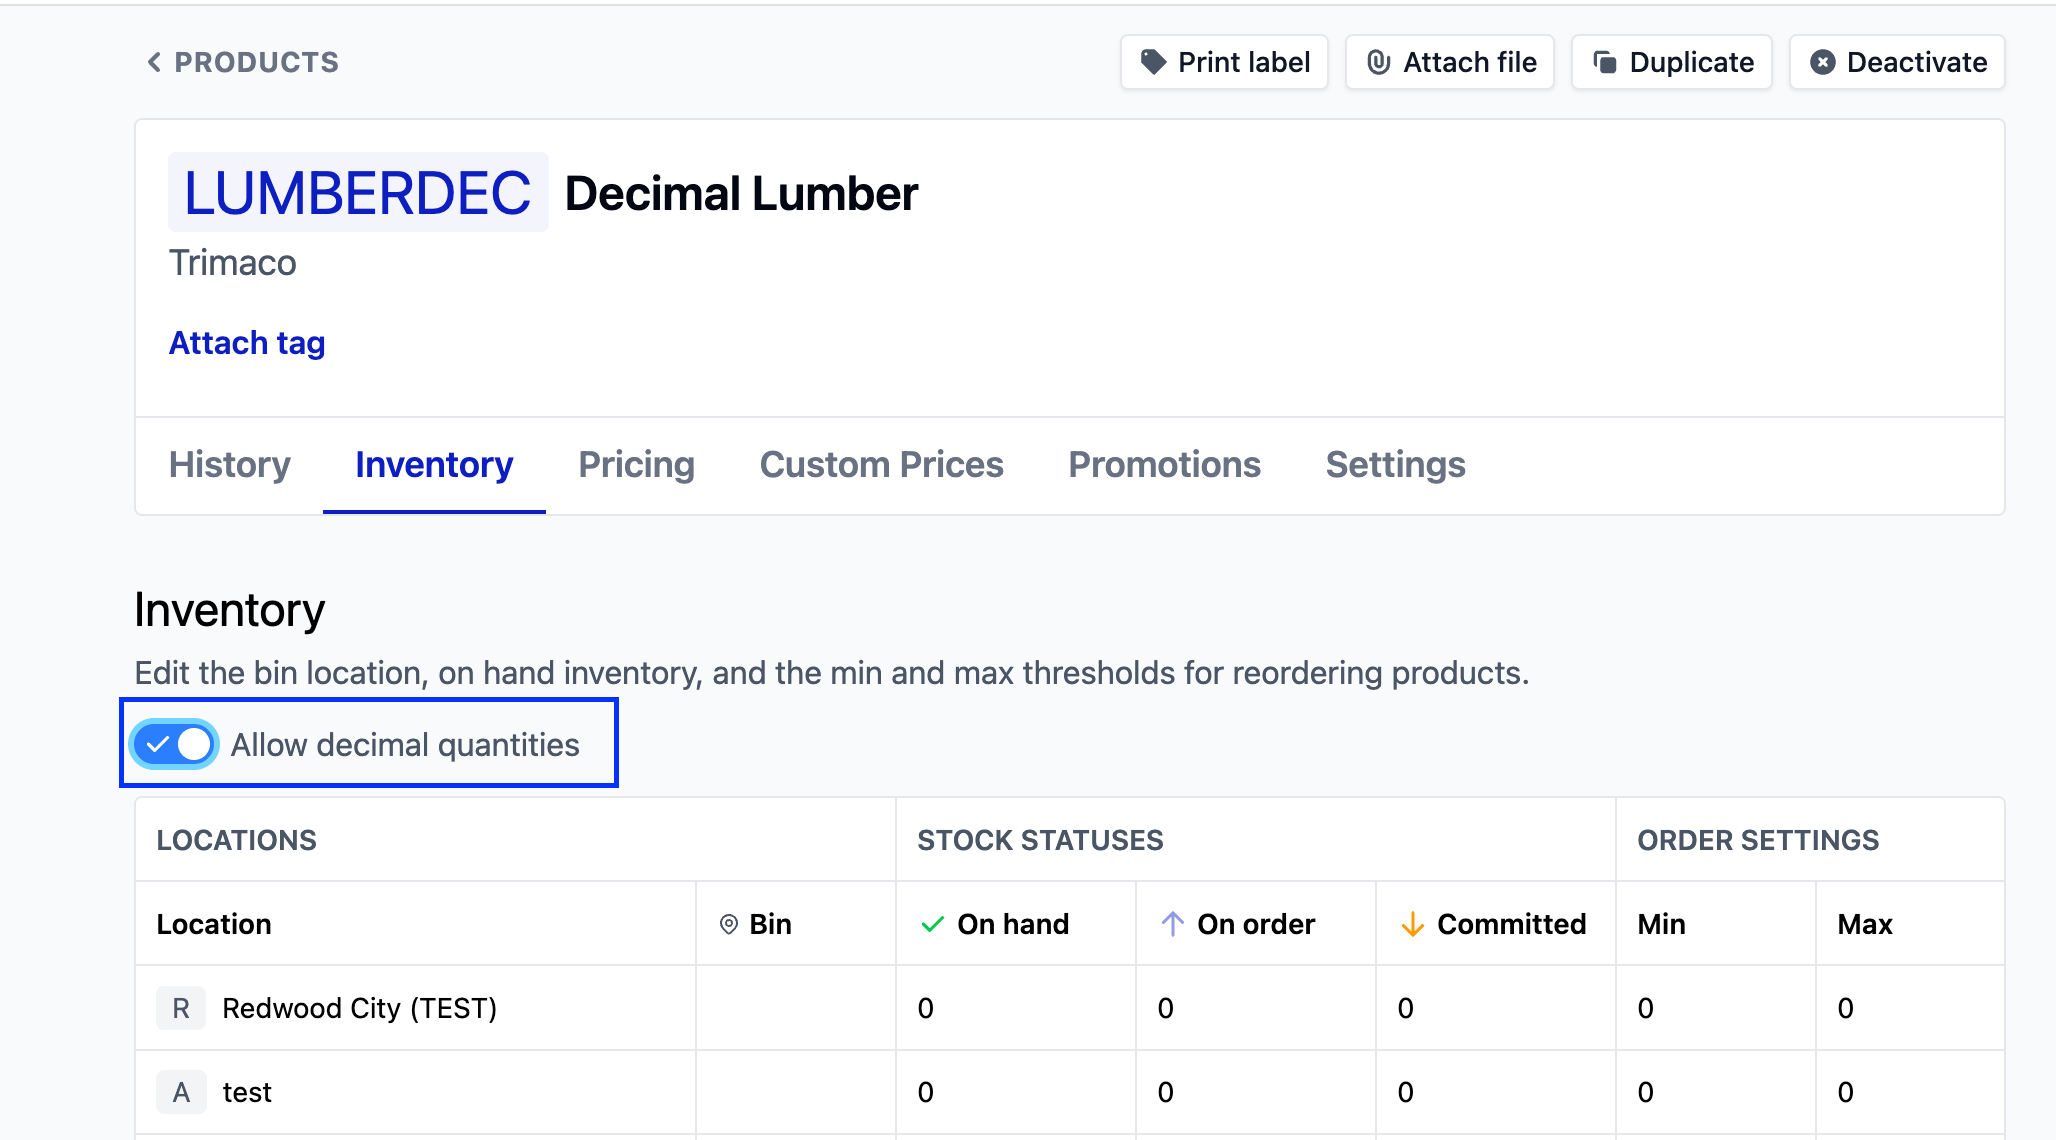
Task: Click the orange Committed down-arrow icon
Action: pos(1412,924)
